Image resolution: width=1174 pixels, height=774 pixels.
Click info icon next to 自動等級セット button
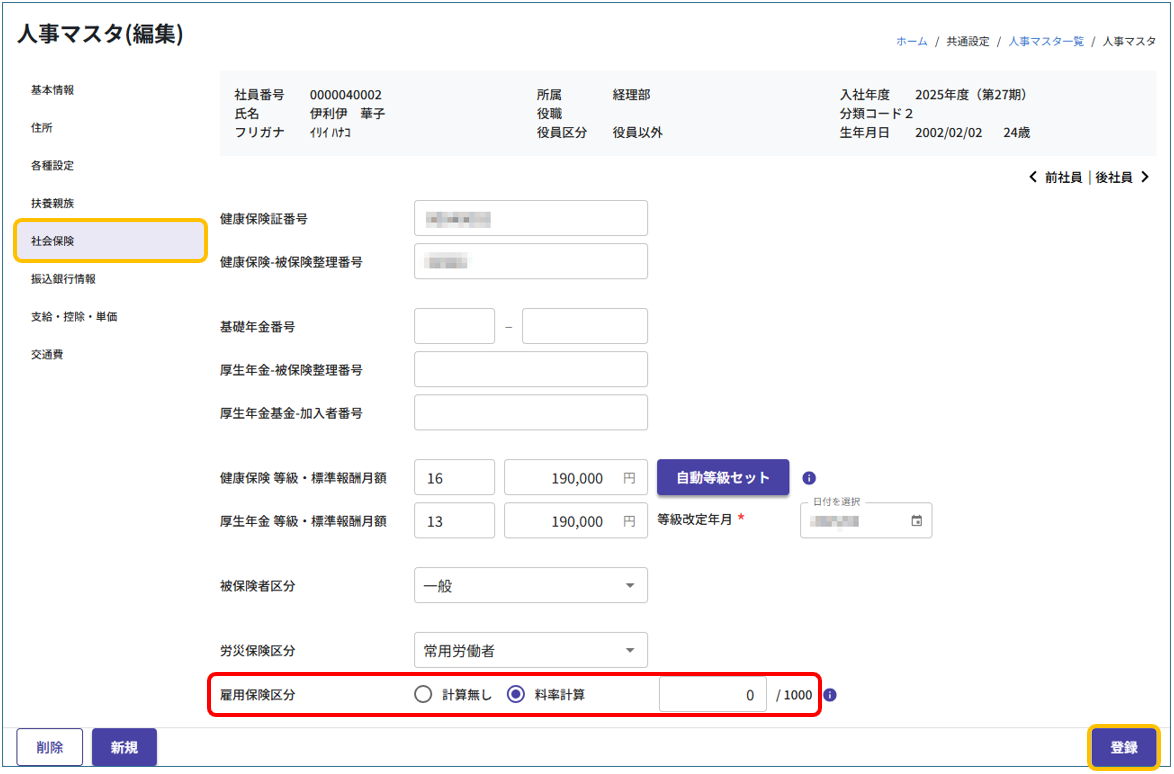pos(809,478)
